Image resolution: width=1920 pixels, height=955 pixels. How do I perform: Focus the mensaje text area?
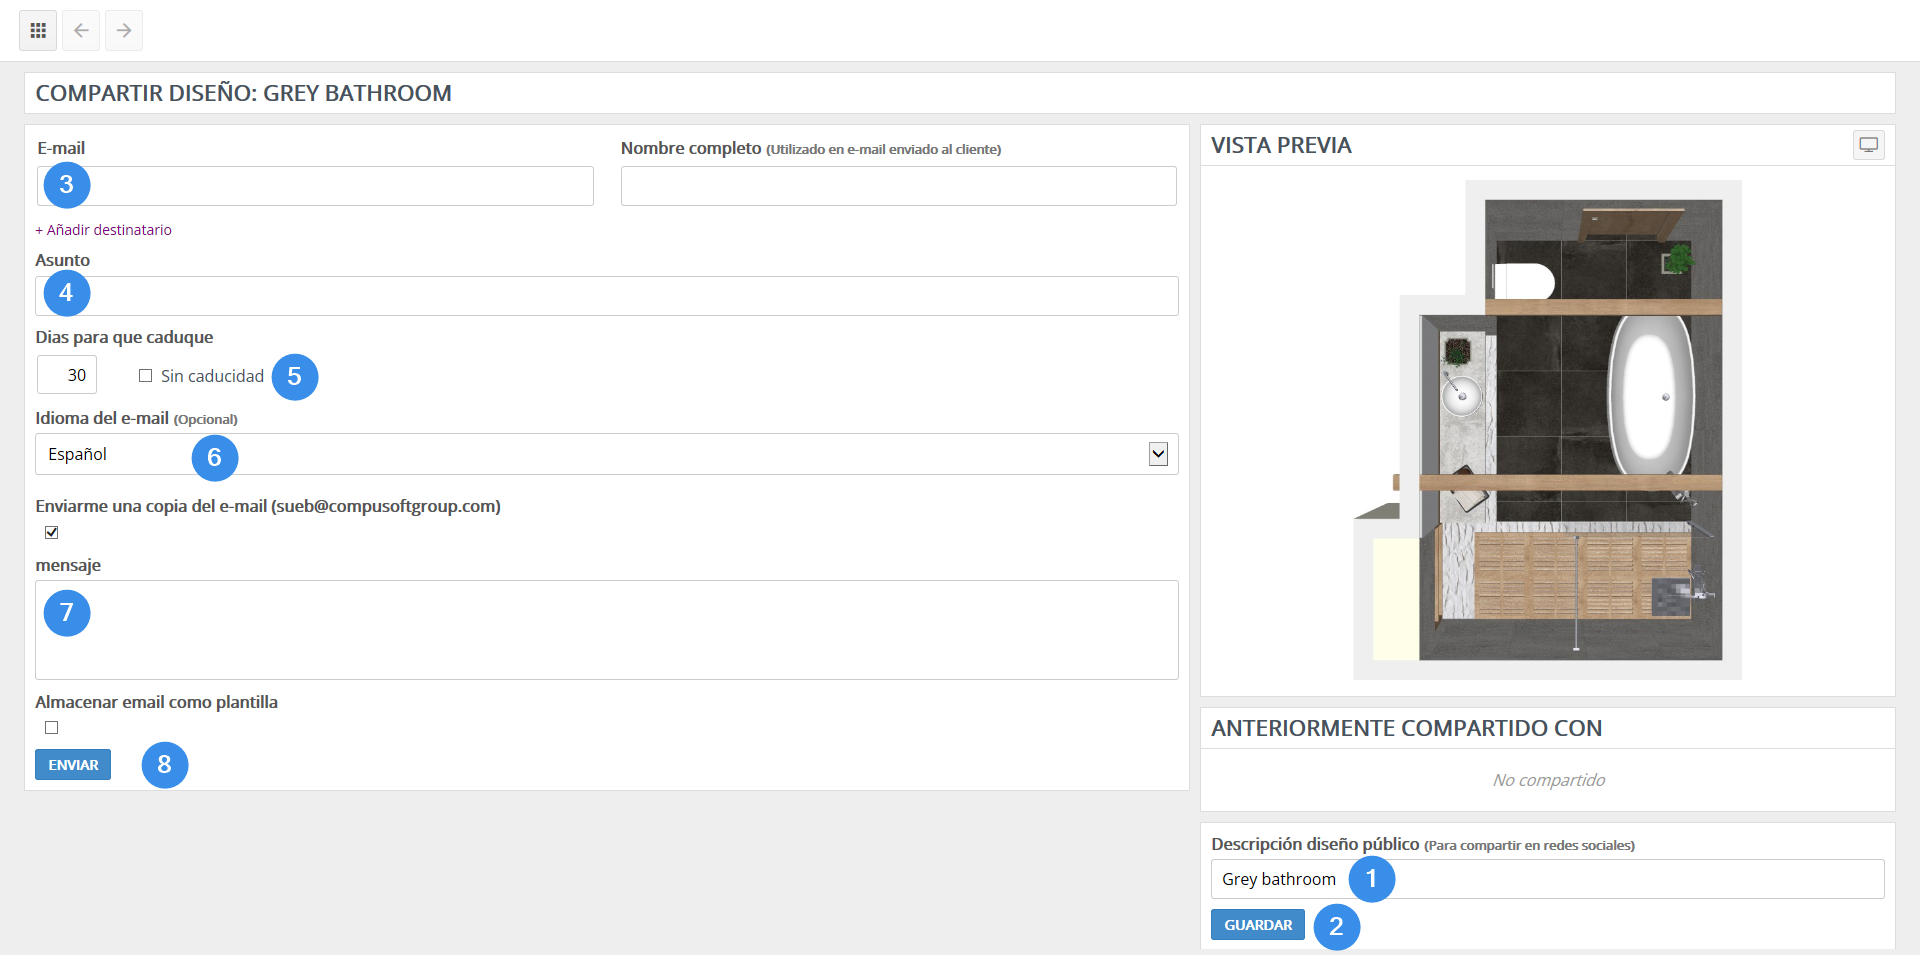(607, 630)
